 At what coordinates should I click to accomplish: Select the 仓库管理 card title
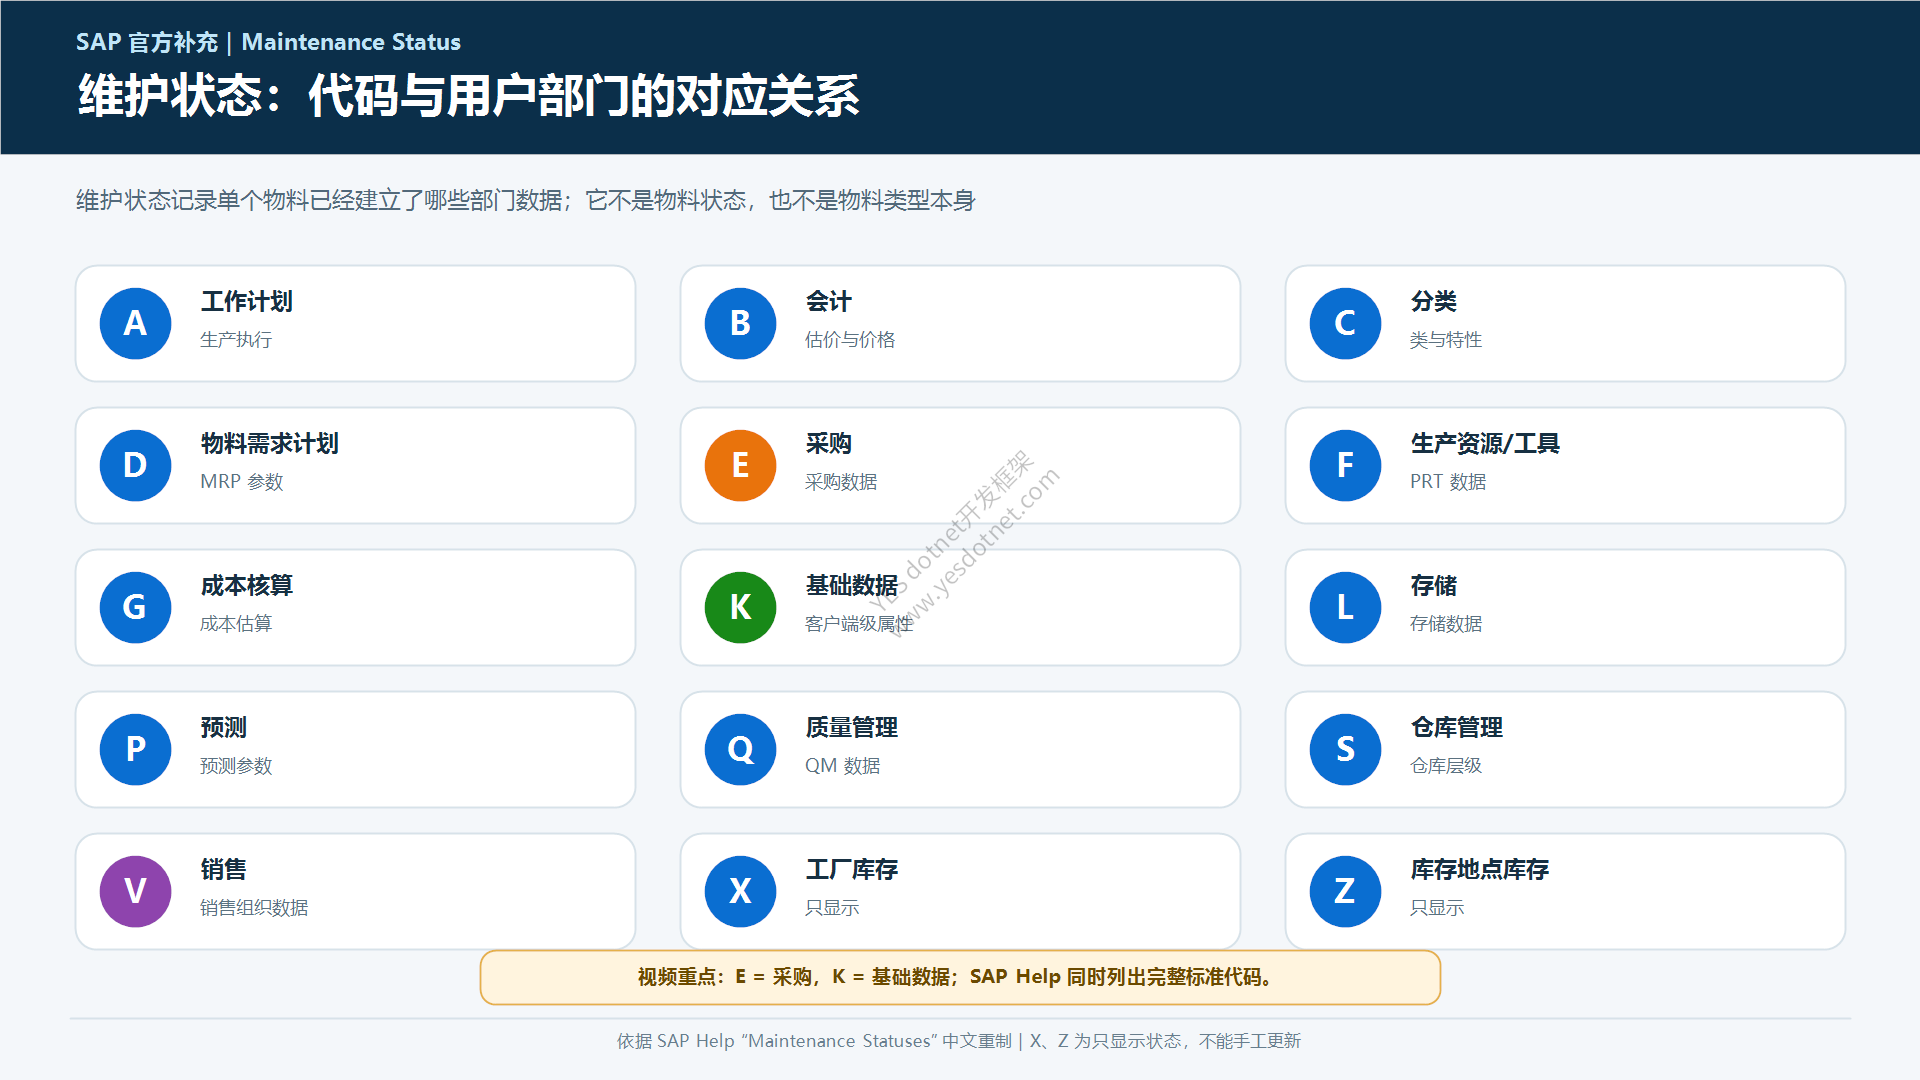(x=1456, y=727)
